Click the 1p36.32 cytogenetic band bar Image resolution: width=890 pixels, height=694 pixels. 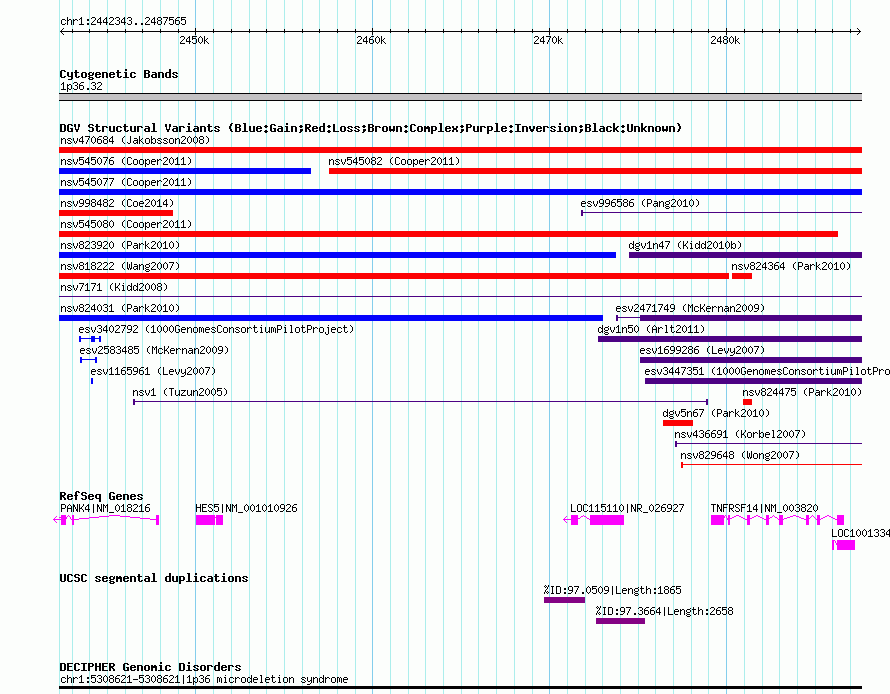click(460, 97)
